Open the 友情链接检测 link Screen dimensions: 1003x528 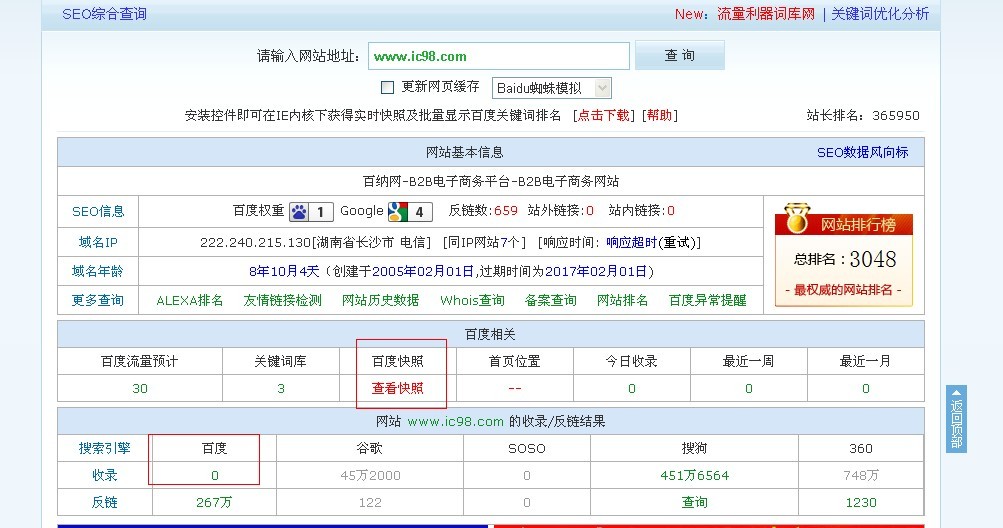point(282,300)
